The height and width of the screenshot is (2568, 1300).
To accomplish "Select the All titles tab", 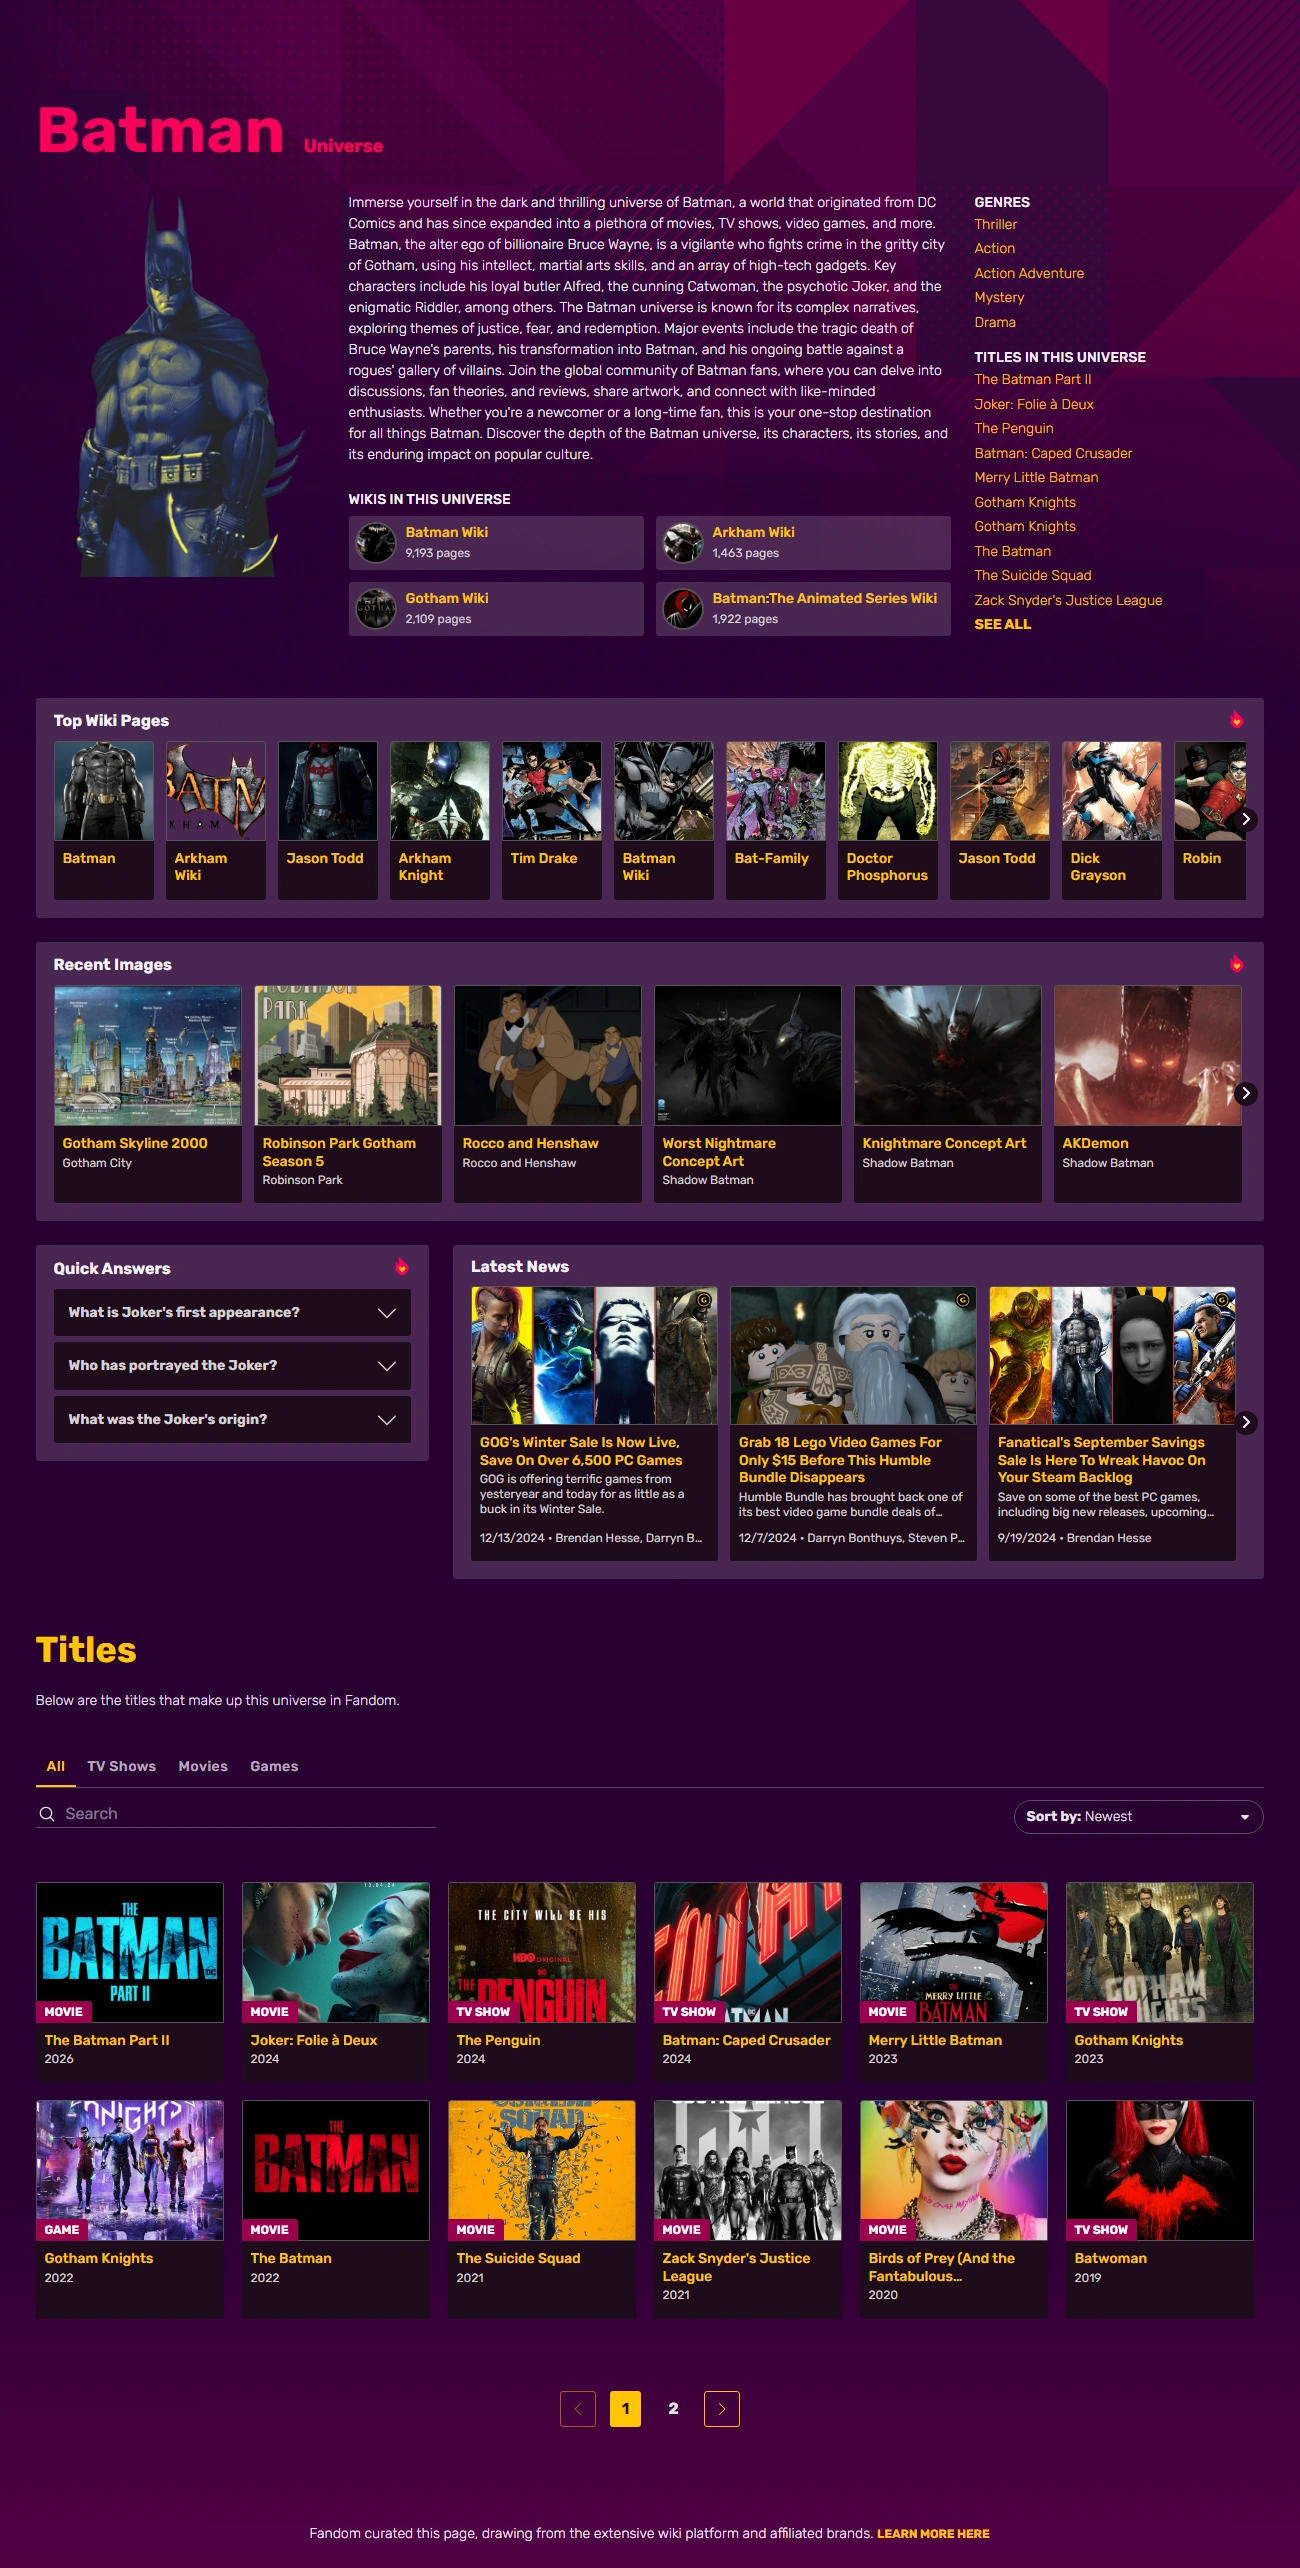I will tap(56, 1767).
